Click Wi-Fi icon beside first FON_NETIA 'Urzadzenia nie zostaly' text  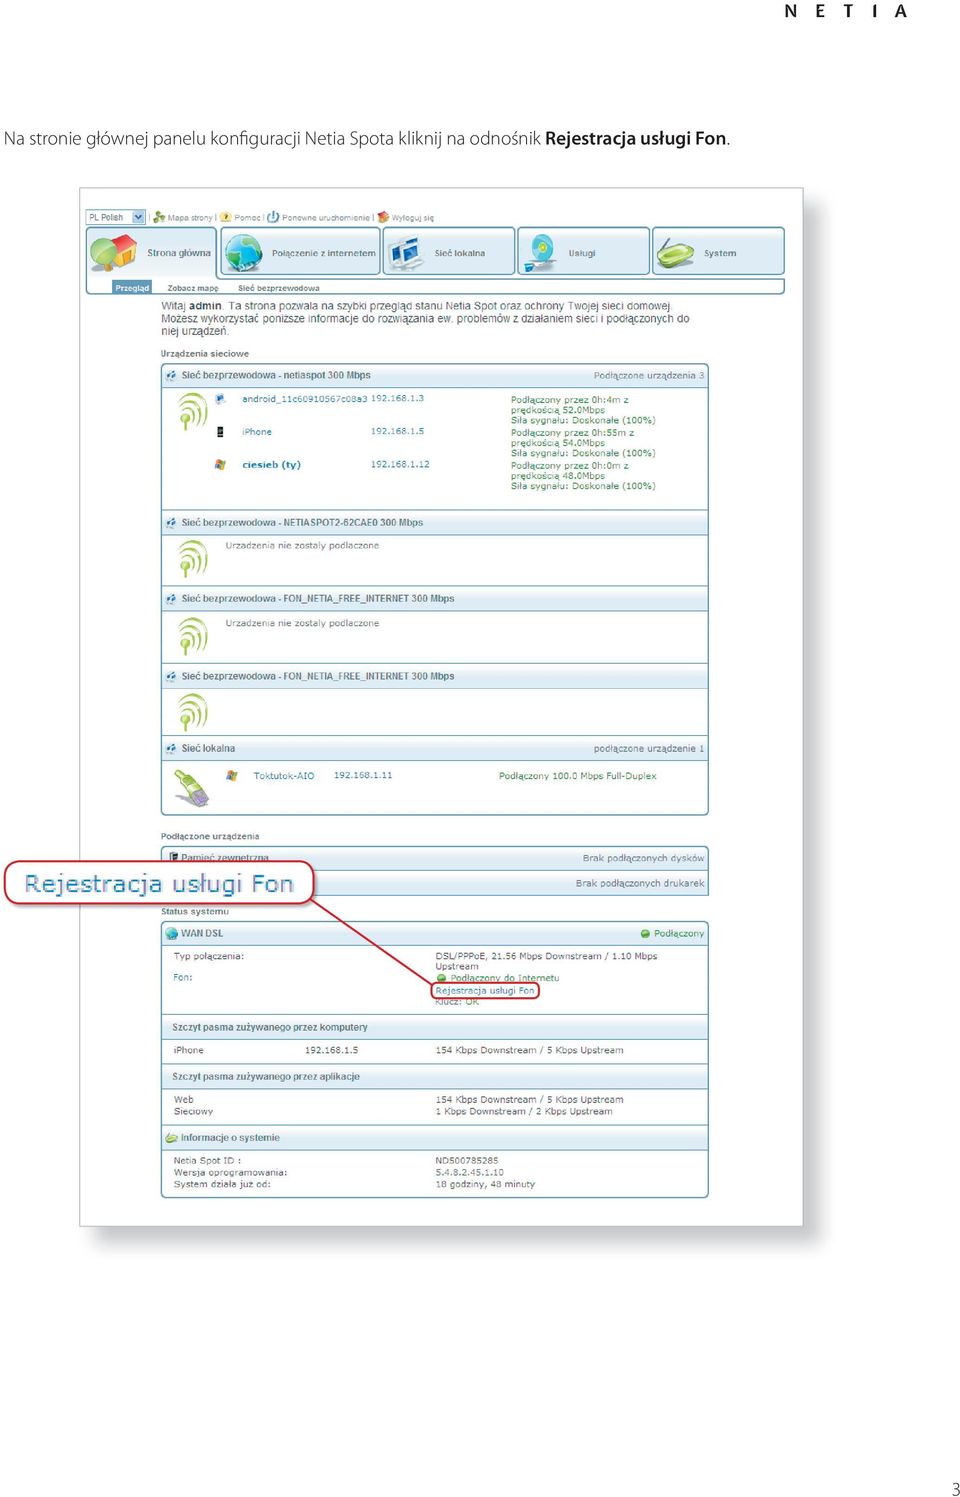[x=192, y=635]
